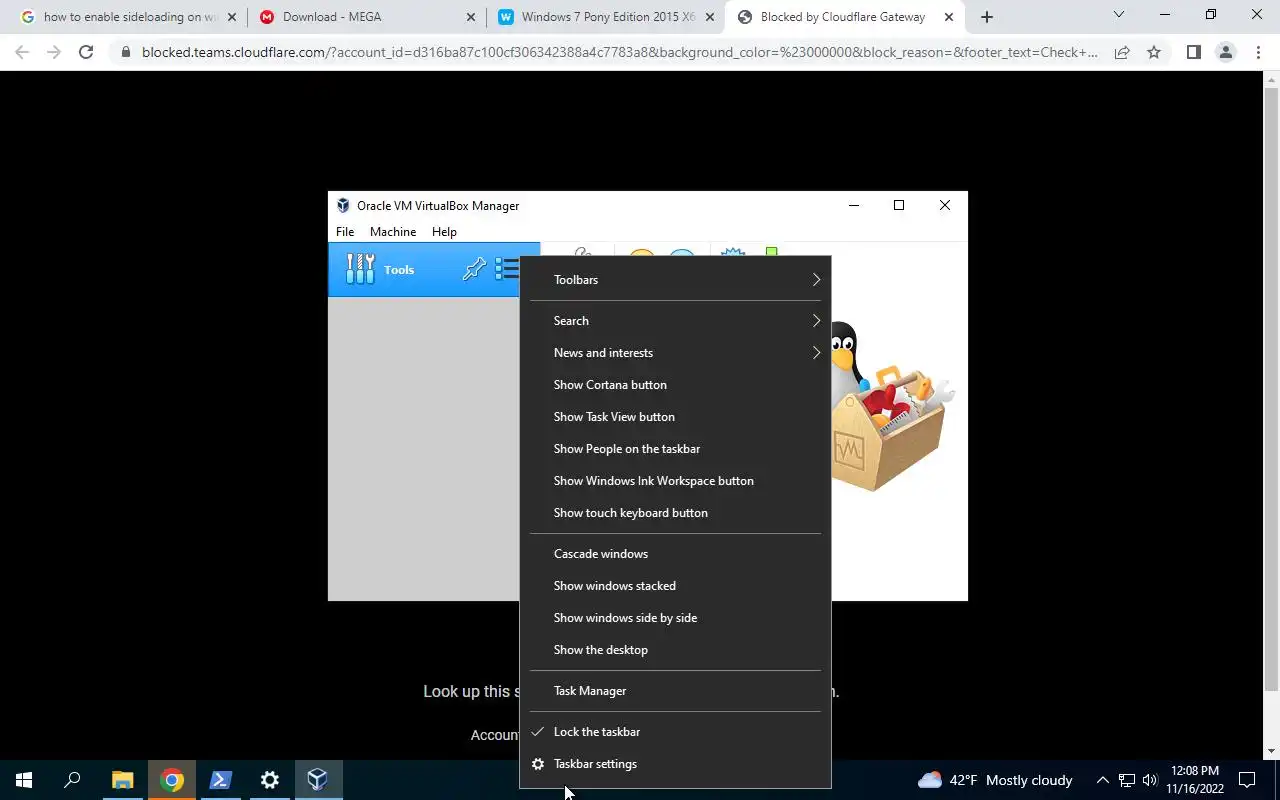Toggle Show Cortana button
1280x800 pixels.
pyautogui.click(x=675, y=385)
